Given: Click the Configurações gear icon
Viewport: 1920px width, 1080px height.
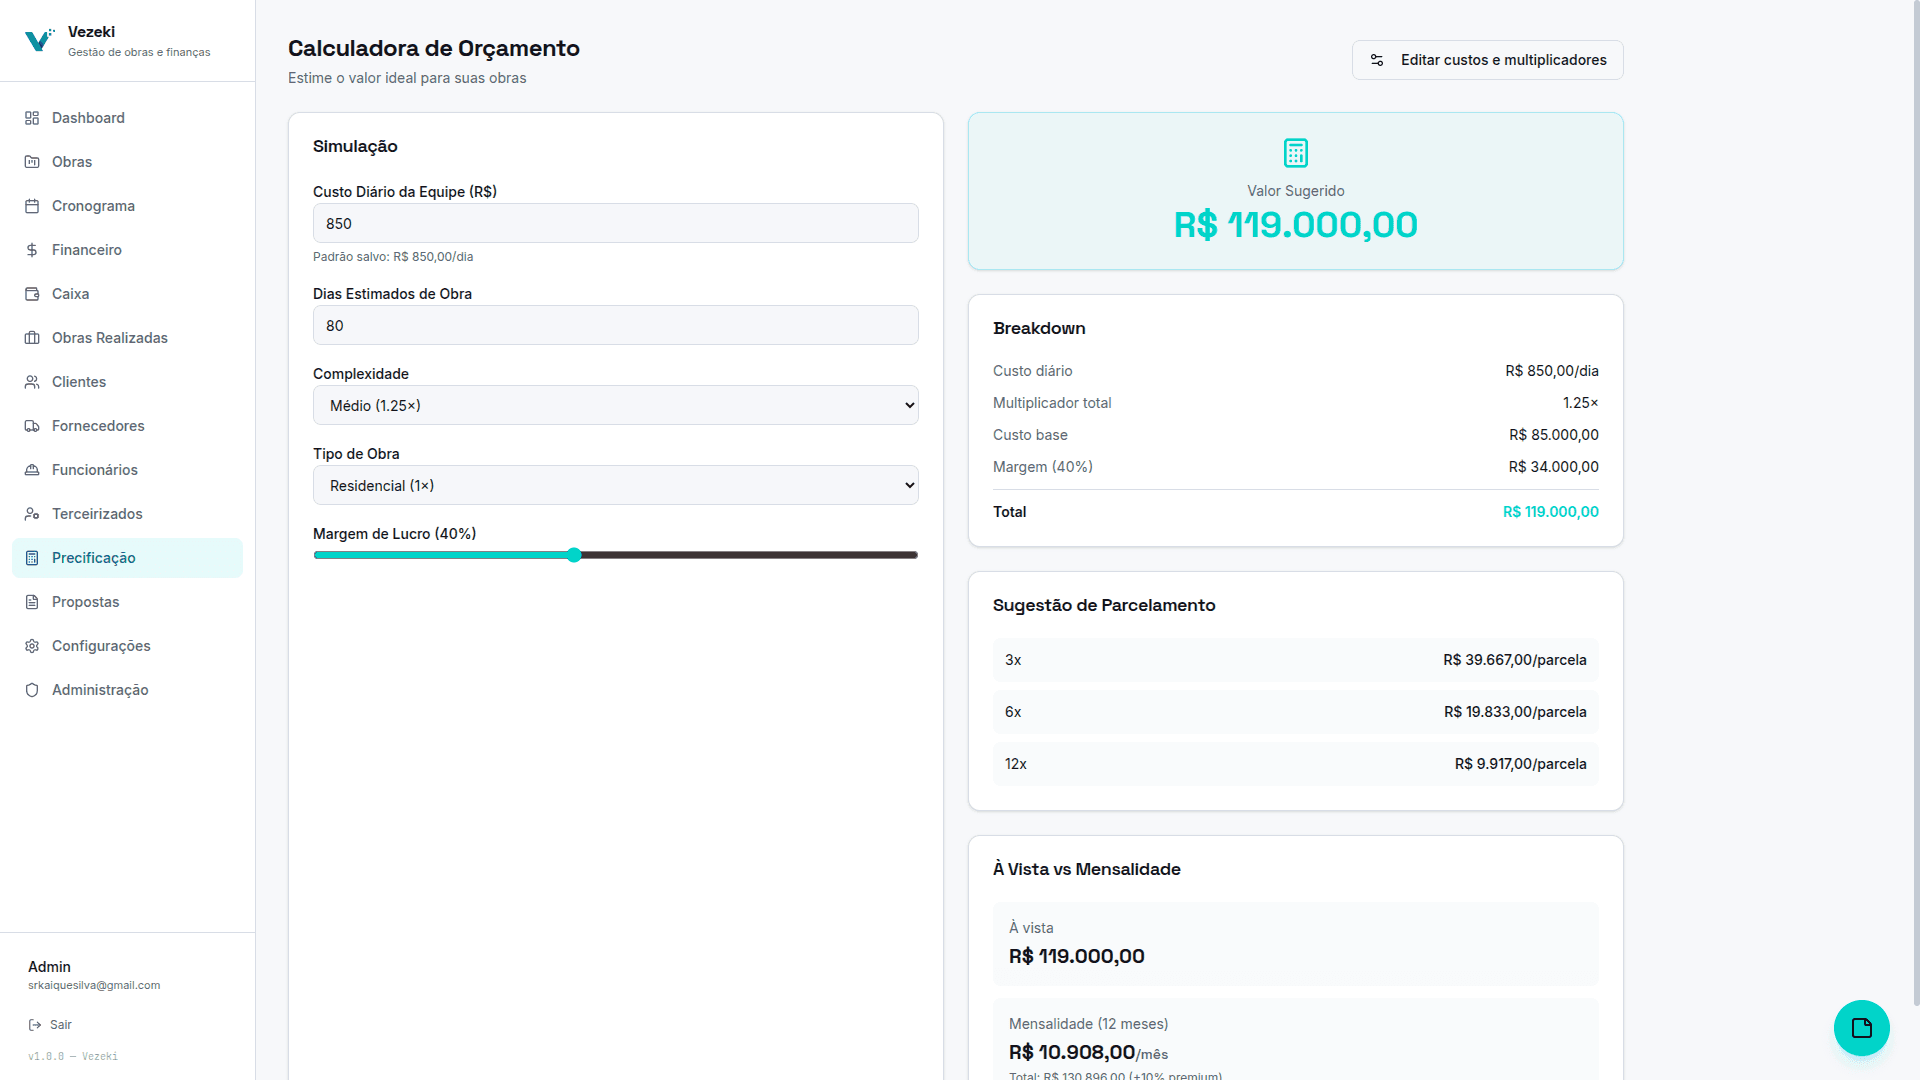Looking at the screenshot, I should (x=32, y=646).
